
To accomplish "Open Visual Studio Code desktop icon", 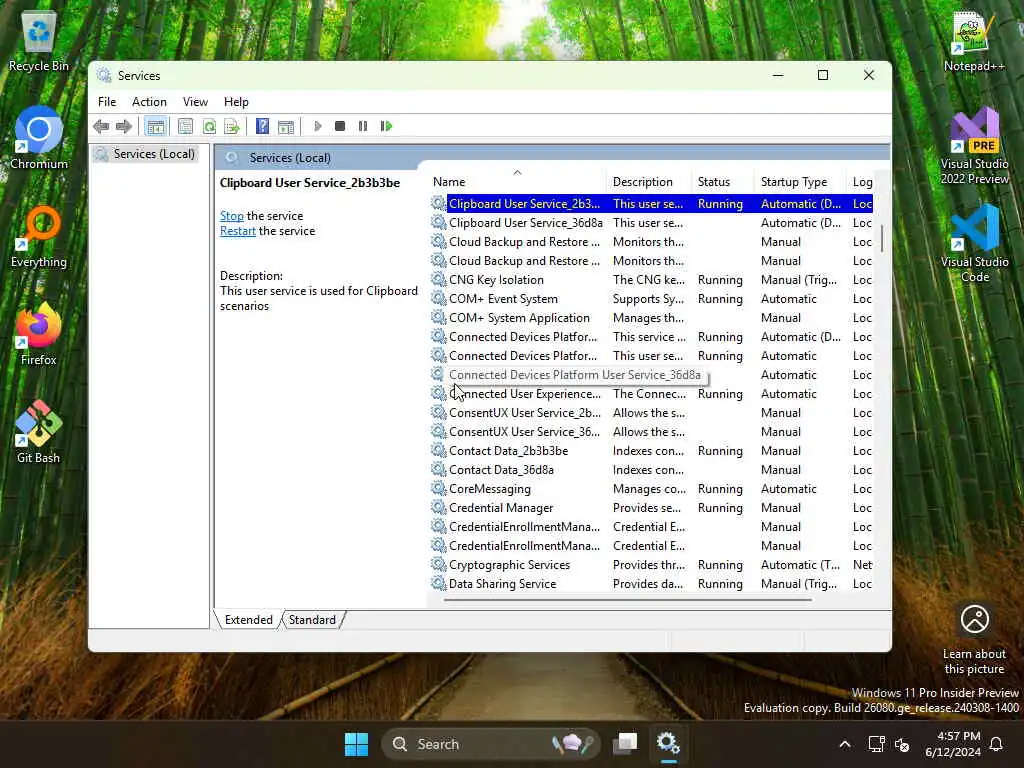I will [x=974, y=244].
